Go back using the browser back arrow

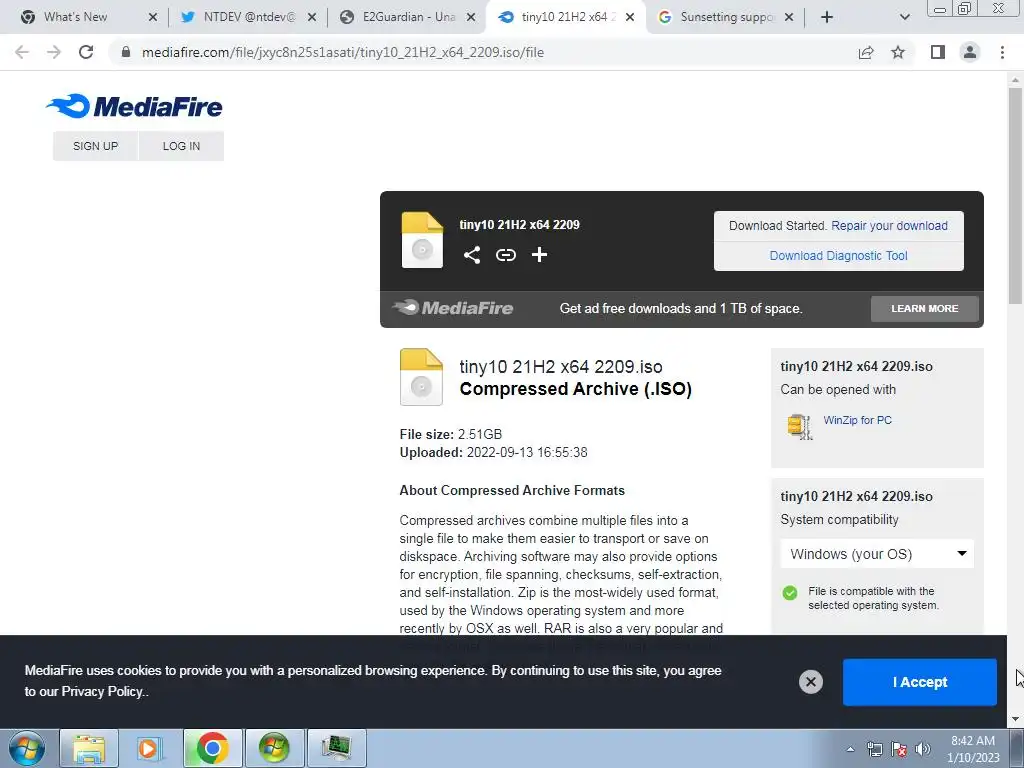coord(22,52)
